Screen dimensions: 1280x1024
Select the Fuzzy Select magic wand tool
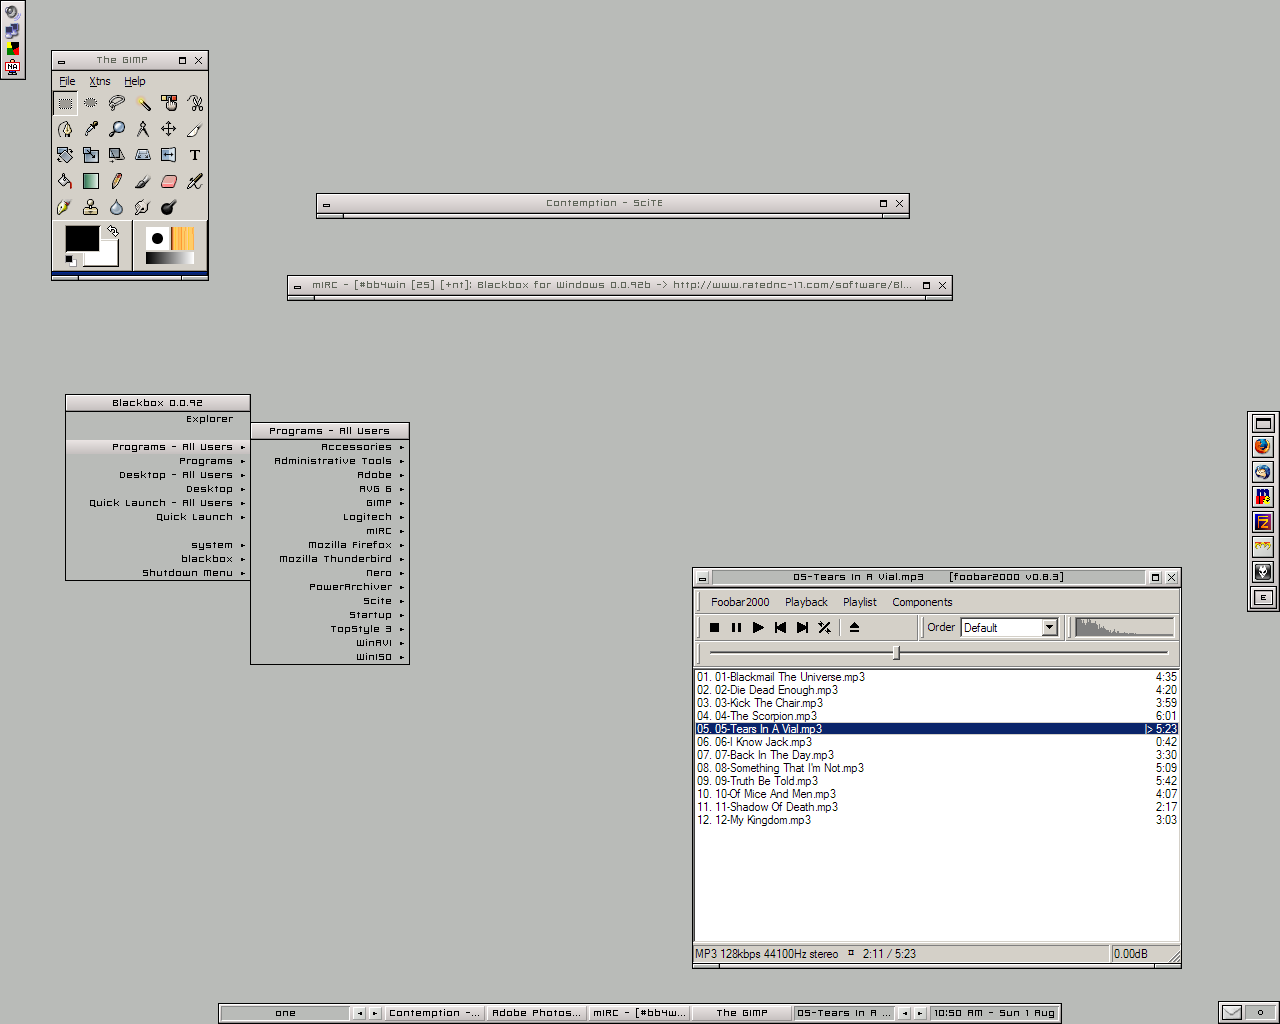tap(143, 103)
